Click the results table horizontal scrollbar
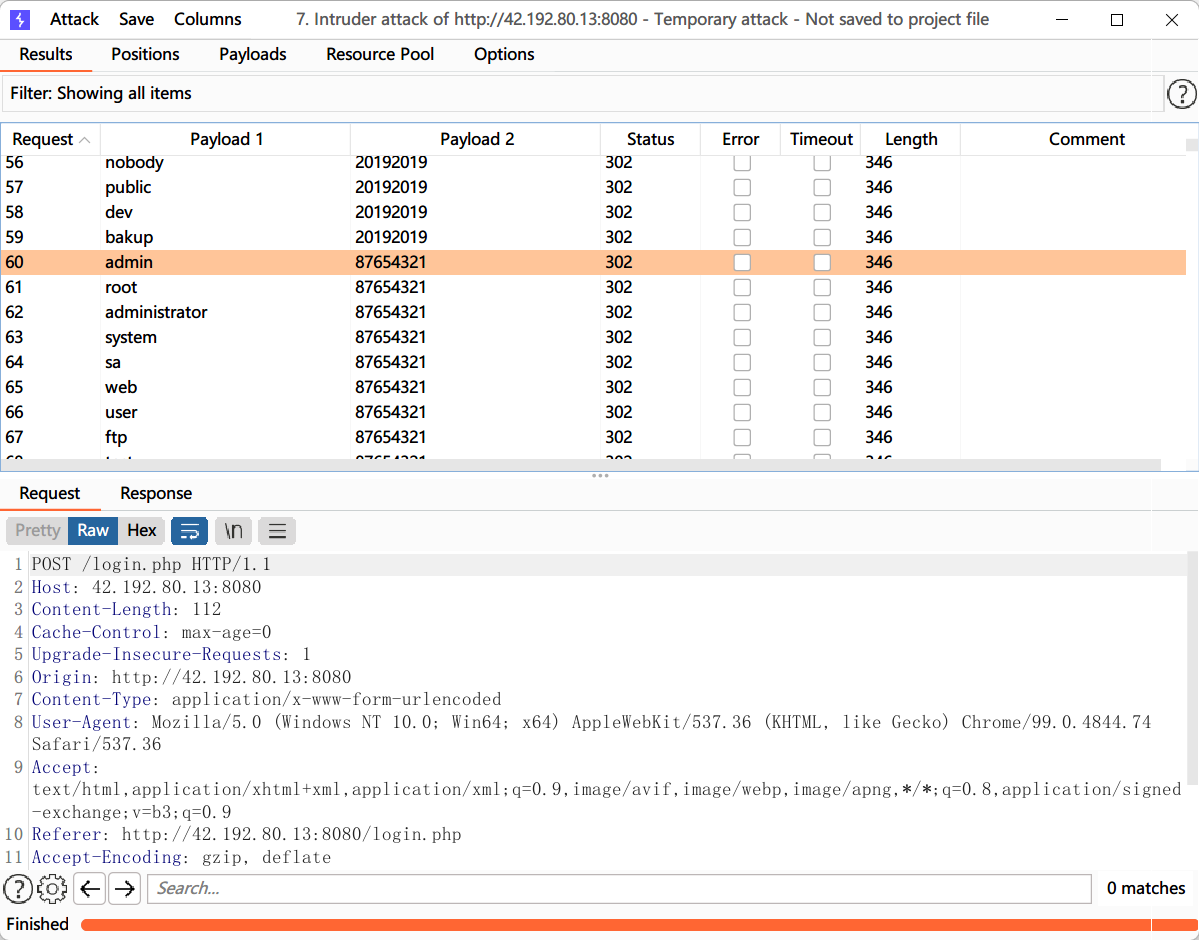The image size is (1199, 940). pos(581,465)
